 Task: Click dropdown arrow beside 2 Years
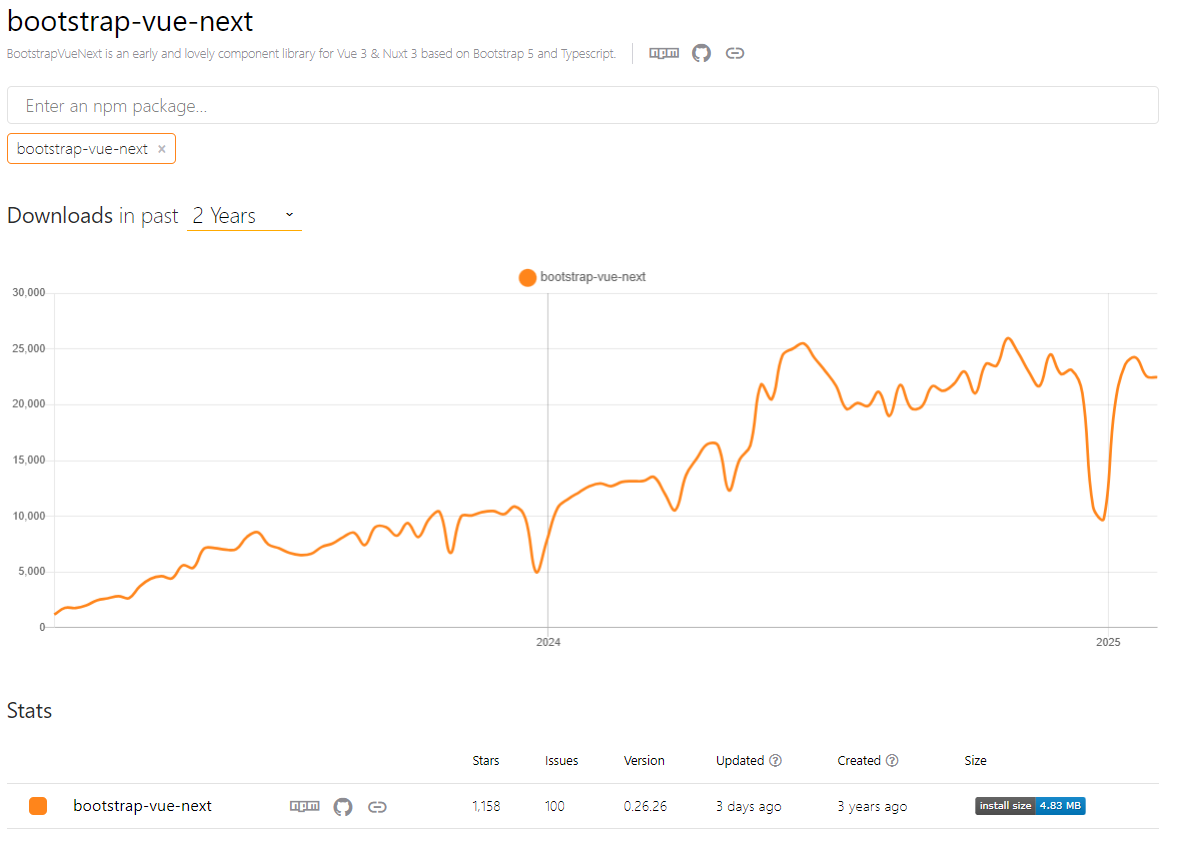point(289,215)
